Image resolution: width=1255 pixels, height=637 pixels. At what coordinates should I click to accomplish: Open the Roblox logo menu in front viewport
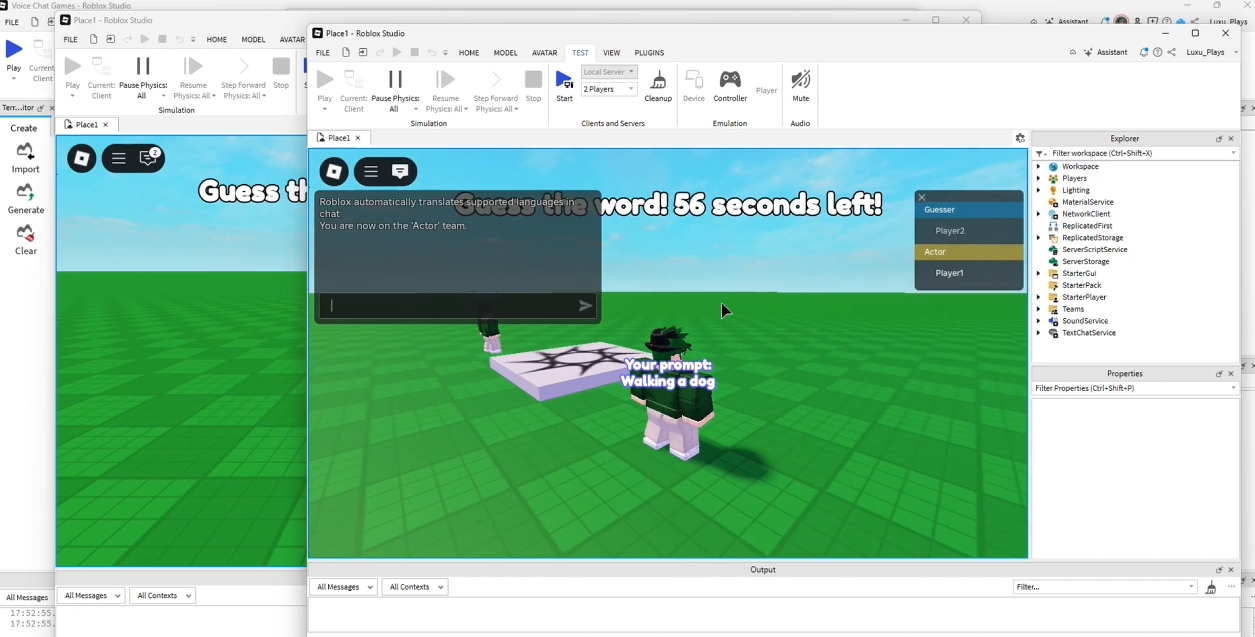[x=334, y=172]
